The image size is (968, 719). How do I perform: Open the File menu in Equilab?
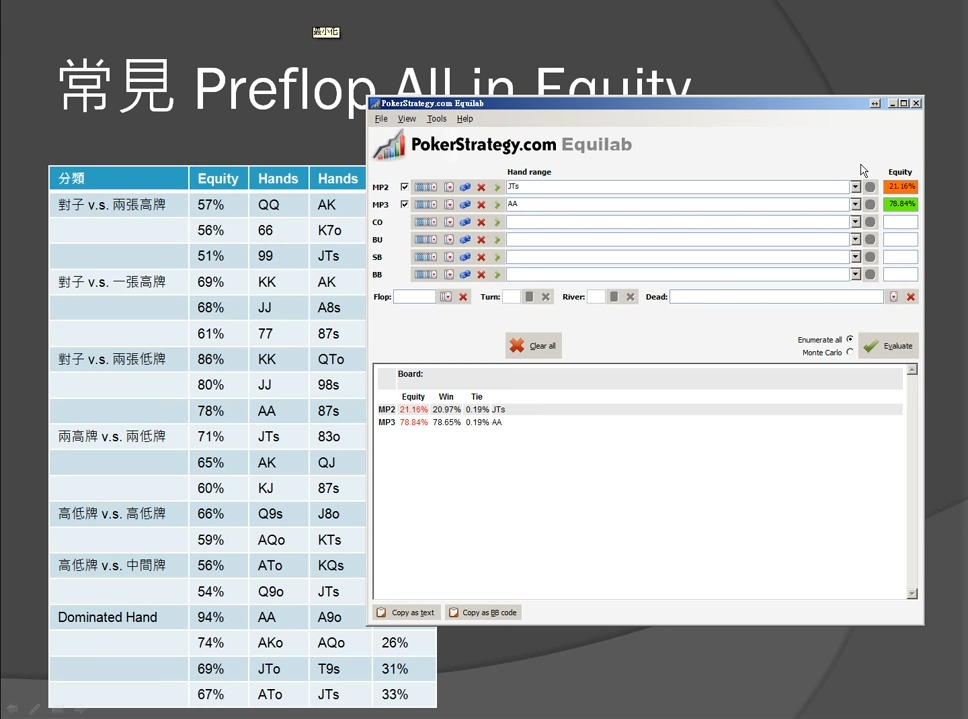pyautogui.click(x=382, y=118)
